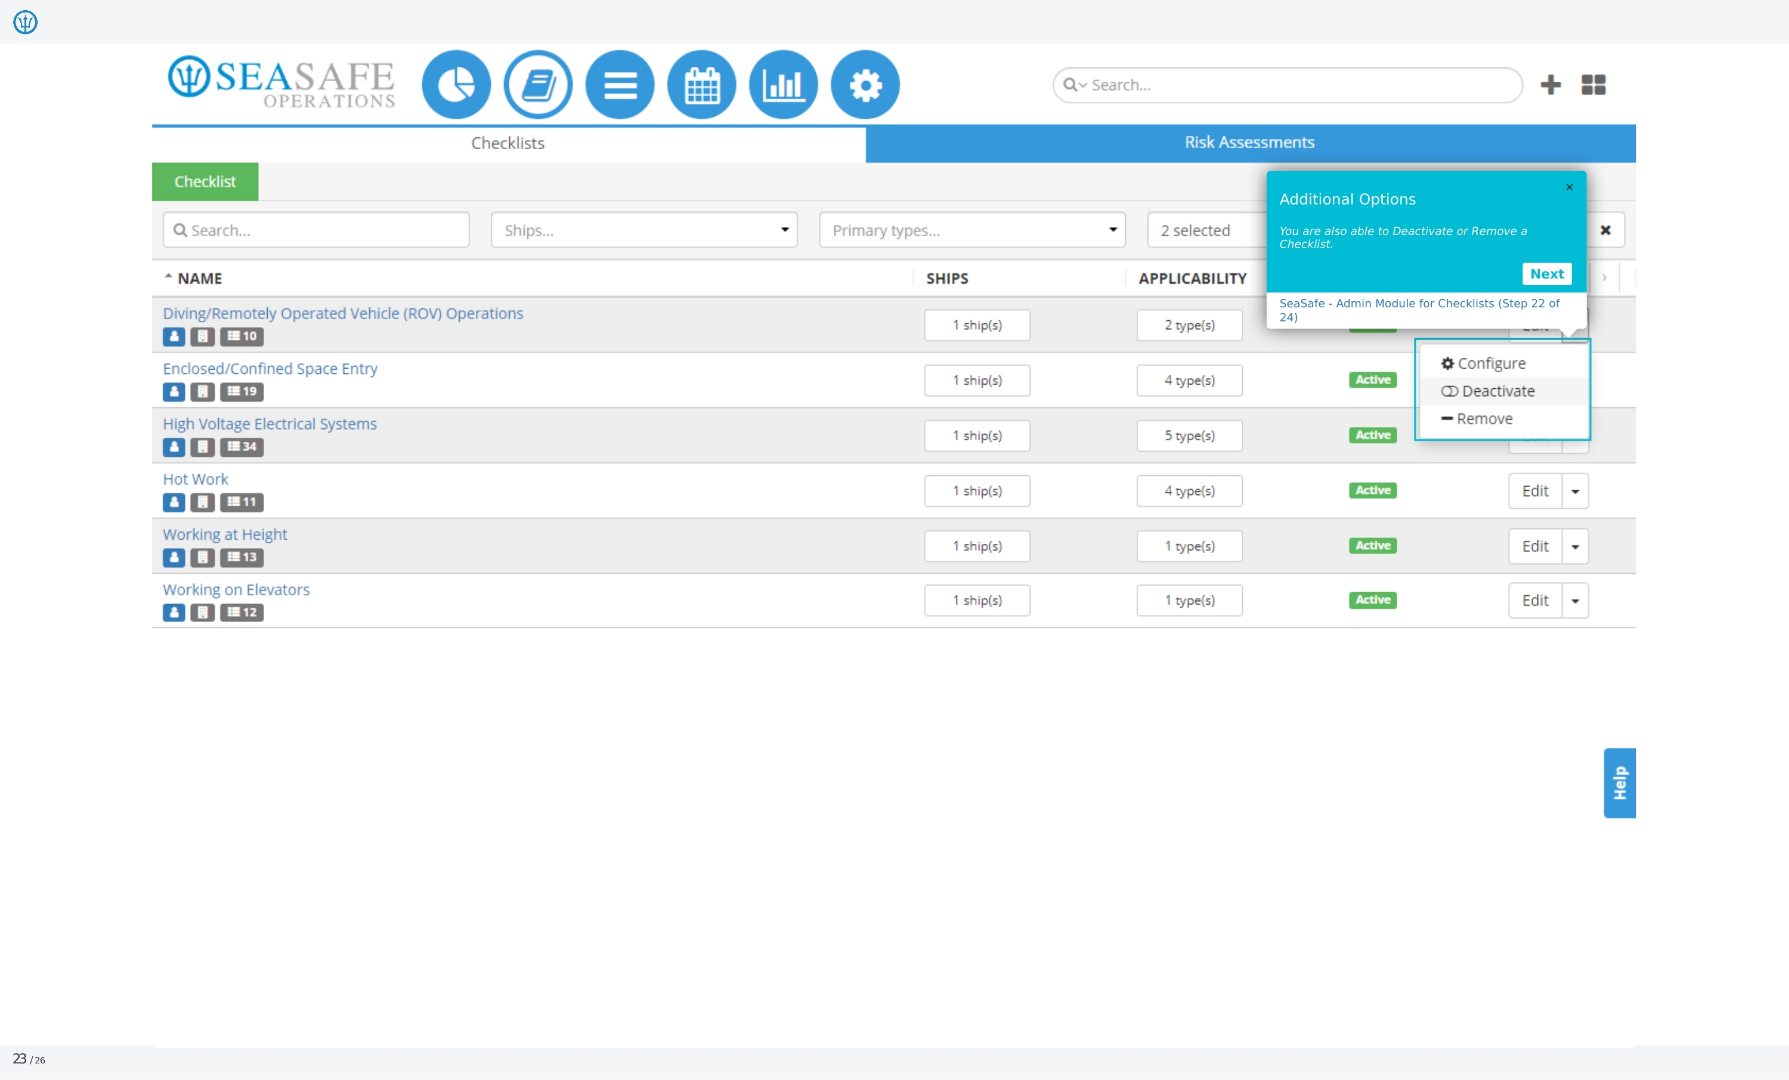This screenshot has height=1080, width=1789.
Task: Open the Working on Elevators checklist link
Action: [236, 589]
